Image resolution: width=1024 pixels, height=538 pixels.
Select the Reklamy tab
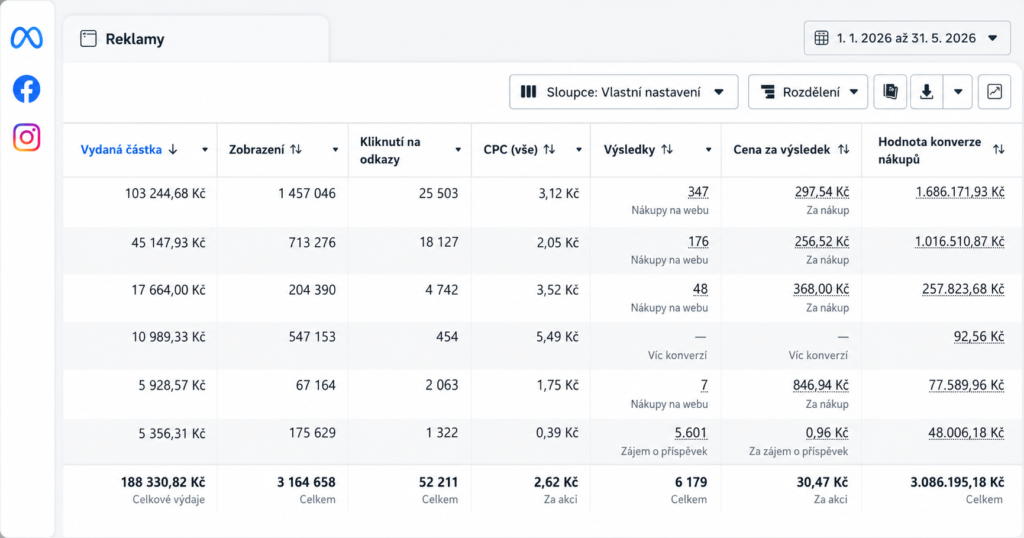point(196,39)
